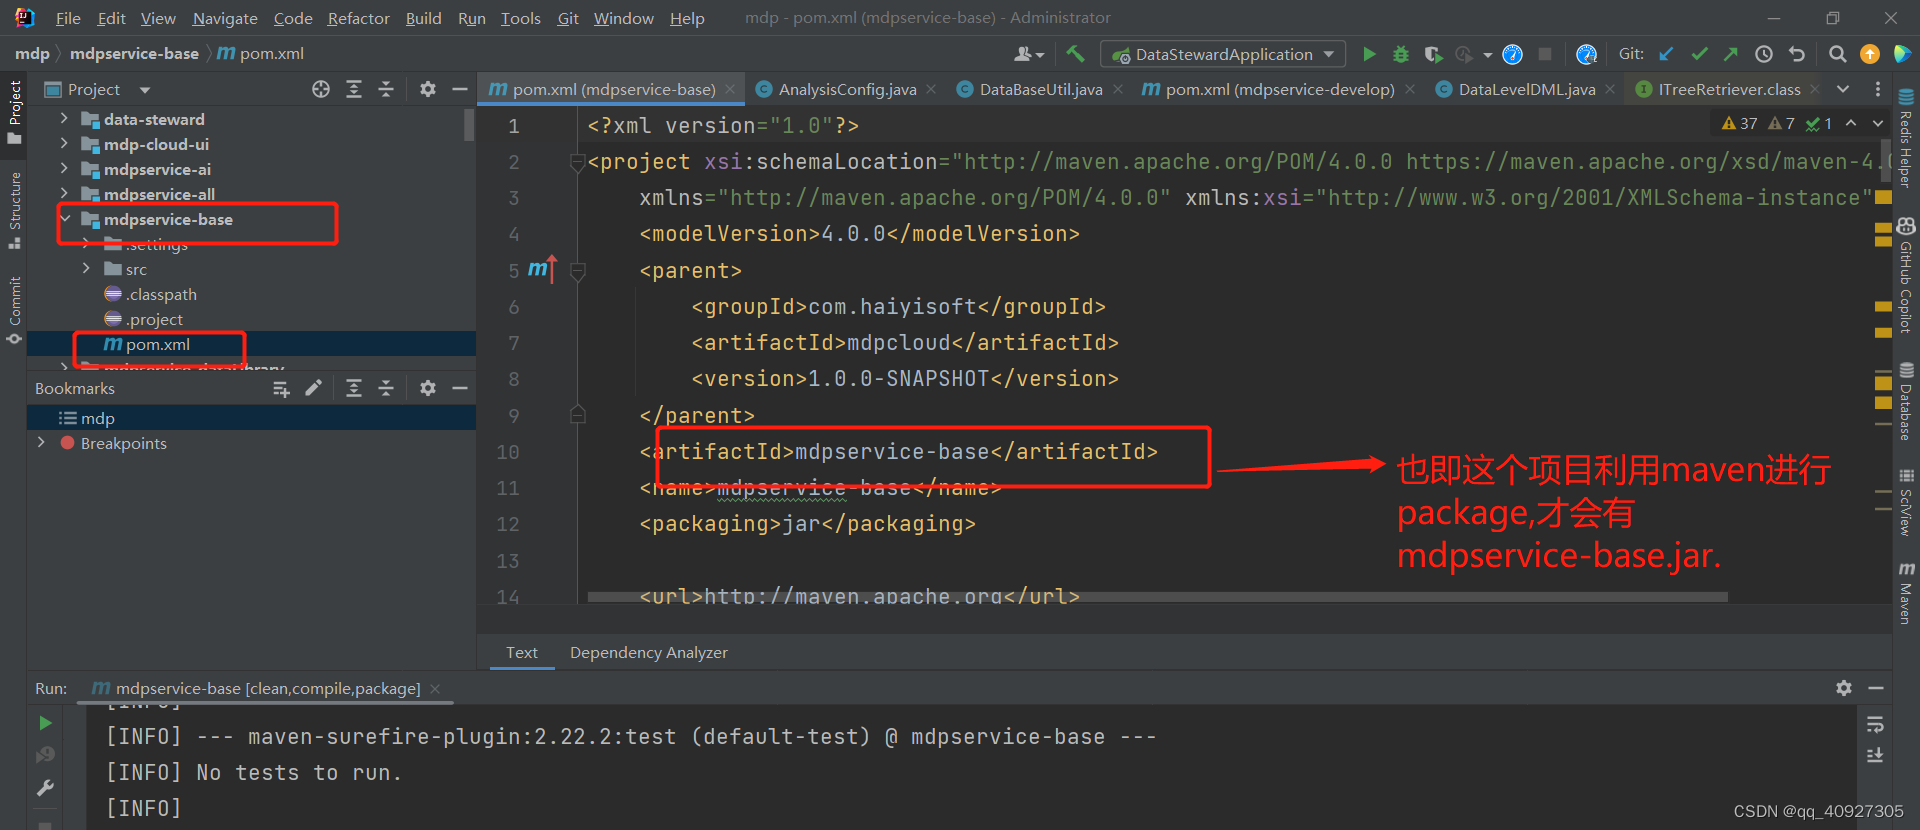This screenshot has width=1920, height=830.
Task: Expand the src folder
Action: tap(86, 269)
